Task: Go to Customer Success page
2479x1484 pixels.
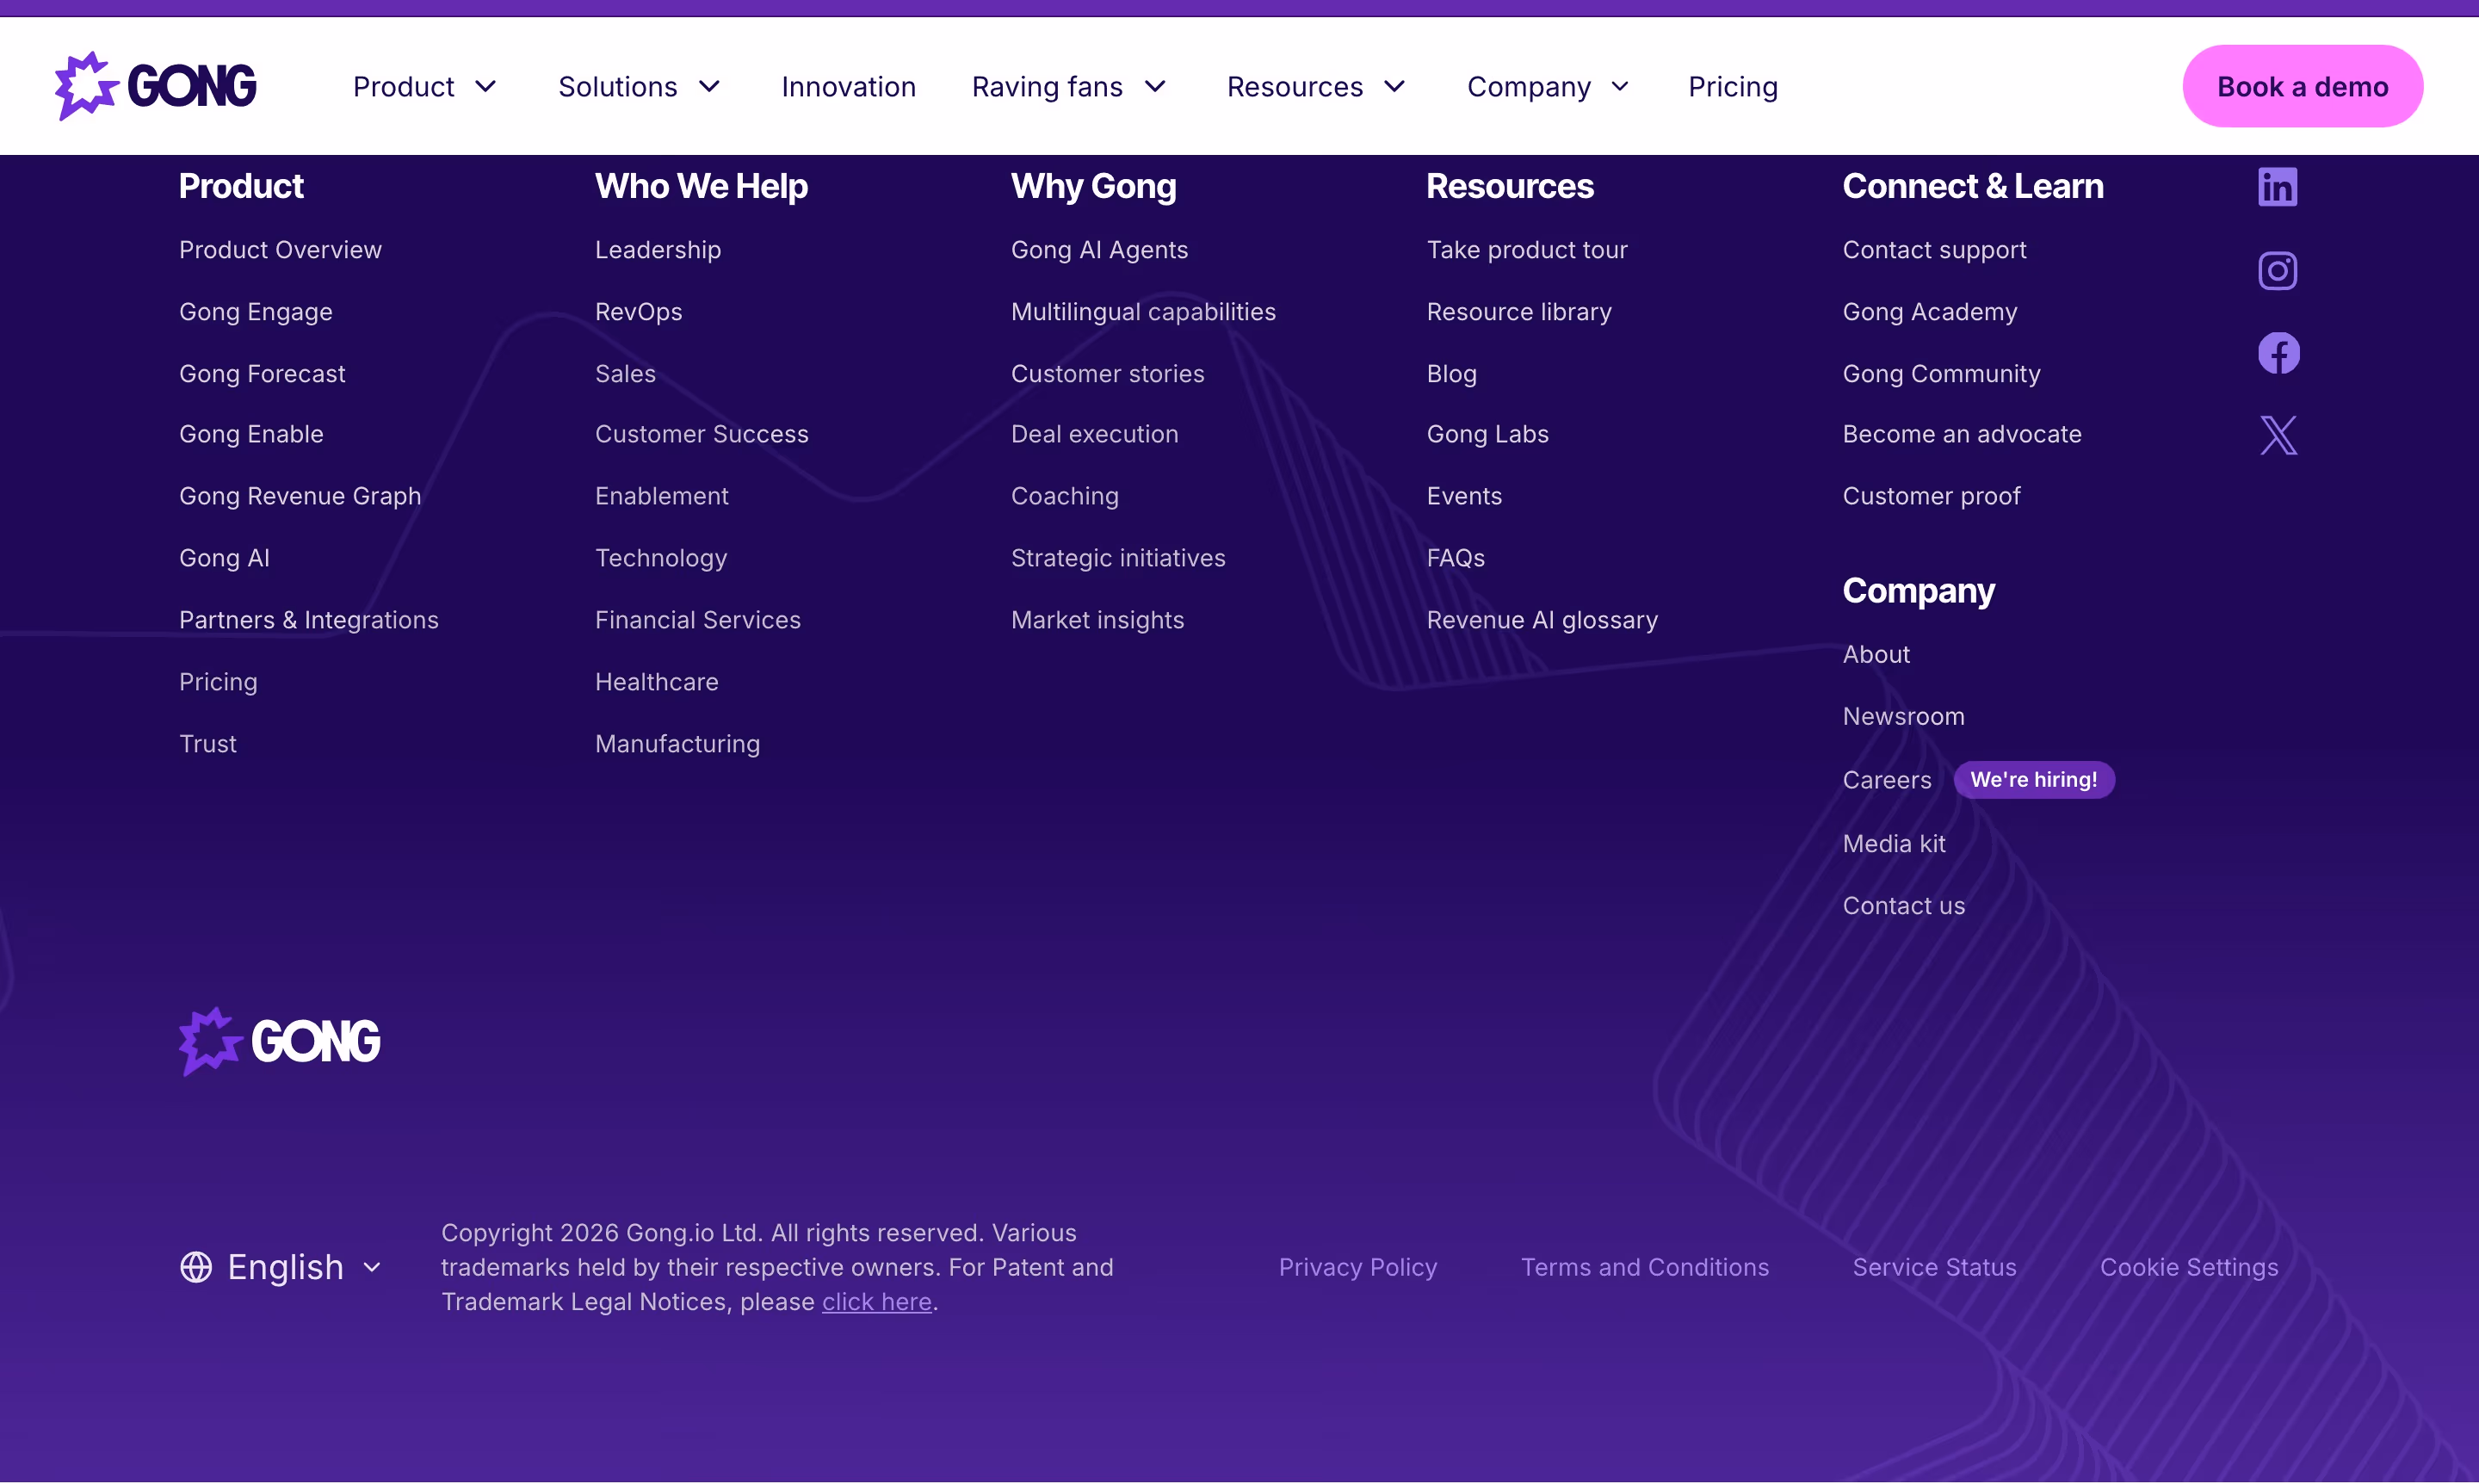Action: [702, 434]
